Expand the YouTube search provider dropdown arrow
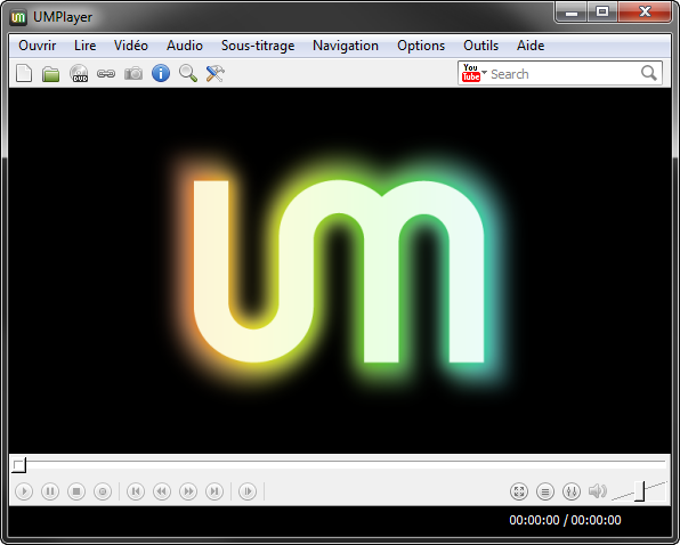 click(x=484, y=72)
